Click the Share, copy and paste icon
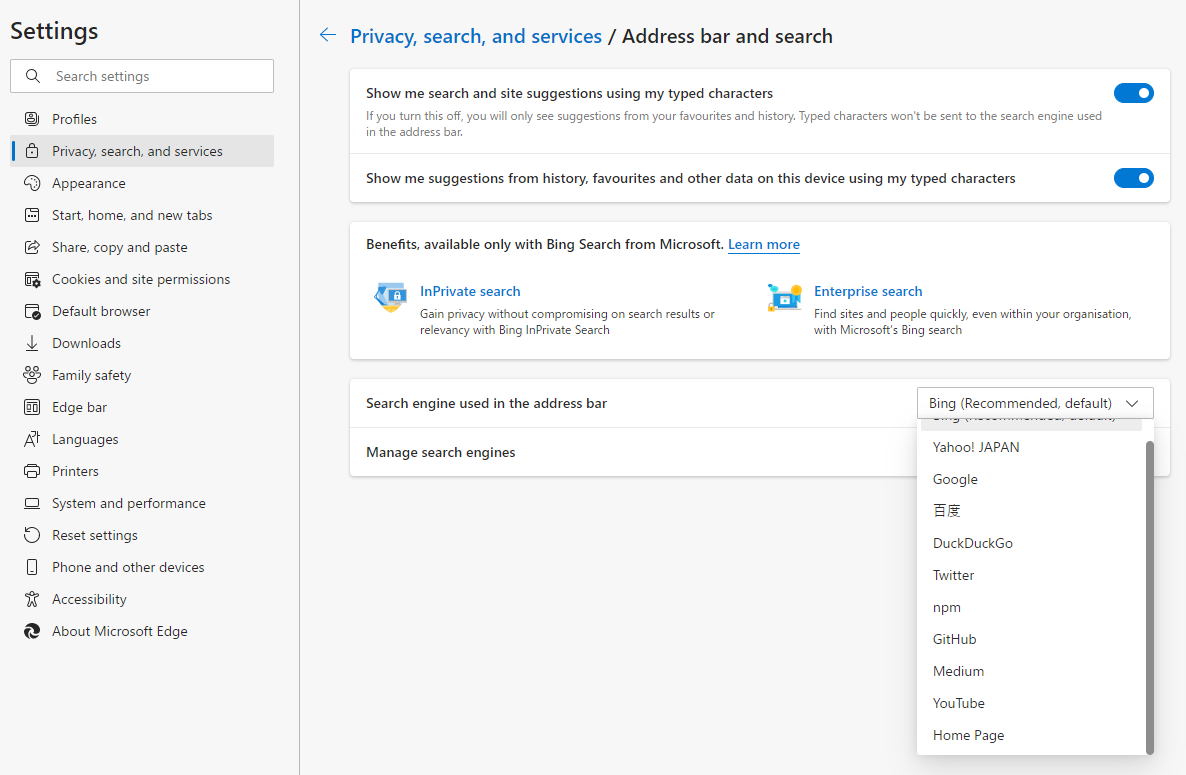Viewport: 1186px width, 775px height. (x=32, y=247)
